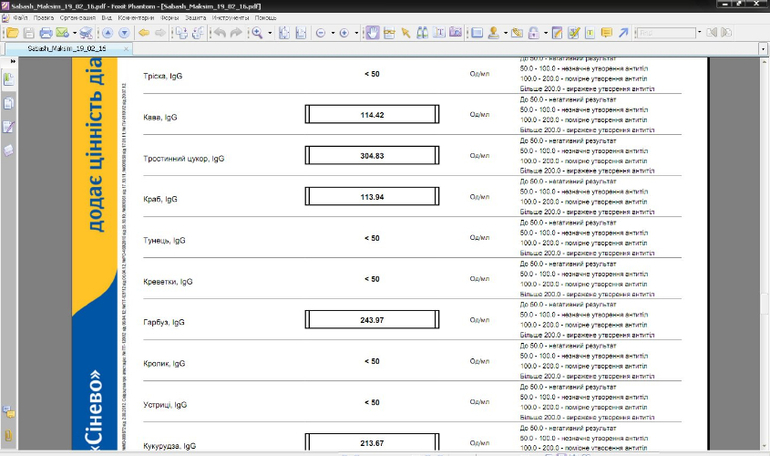Viewport: 770px width, 456px height.
Task: Open the Файл menu
Action: (x=19, y=18)
